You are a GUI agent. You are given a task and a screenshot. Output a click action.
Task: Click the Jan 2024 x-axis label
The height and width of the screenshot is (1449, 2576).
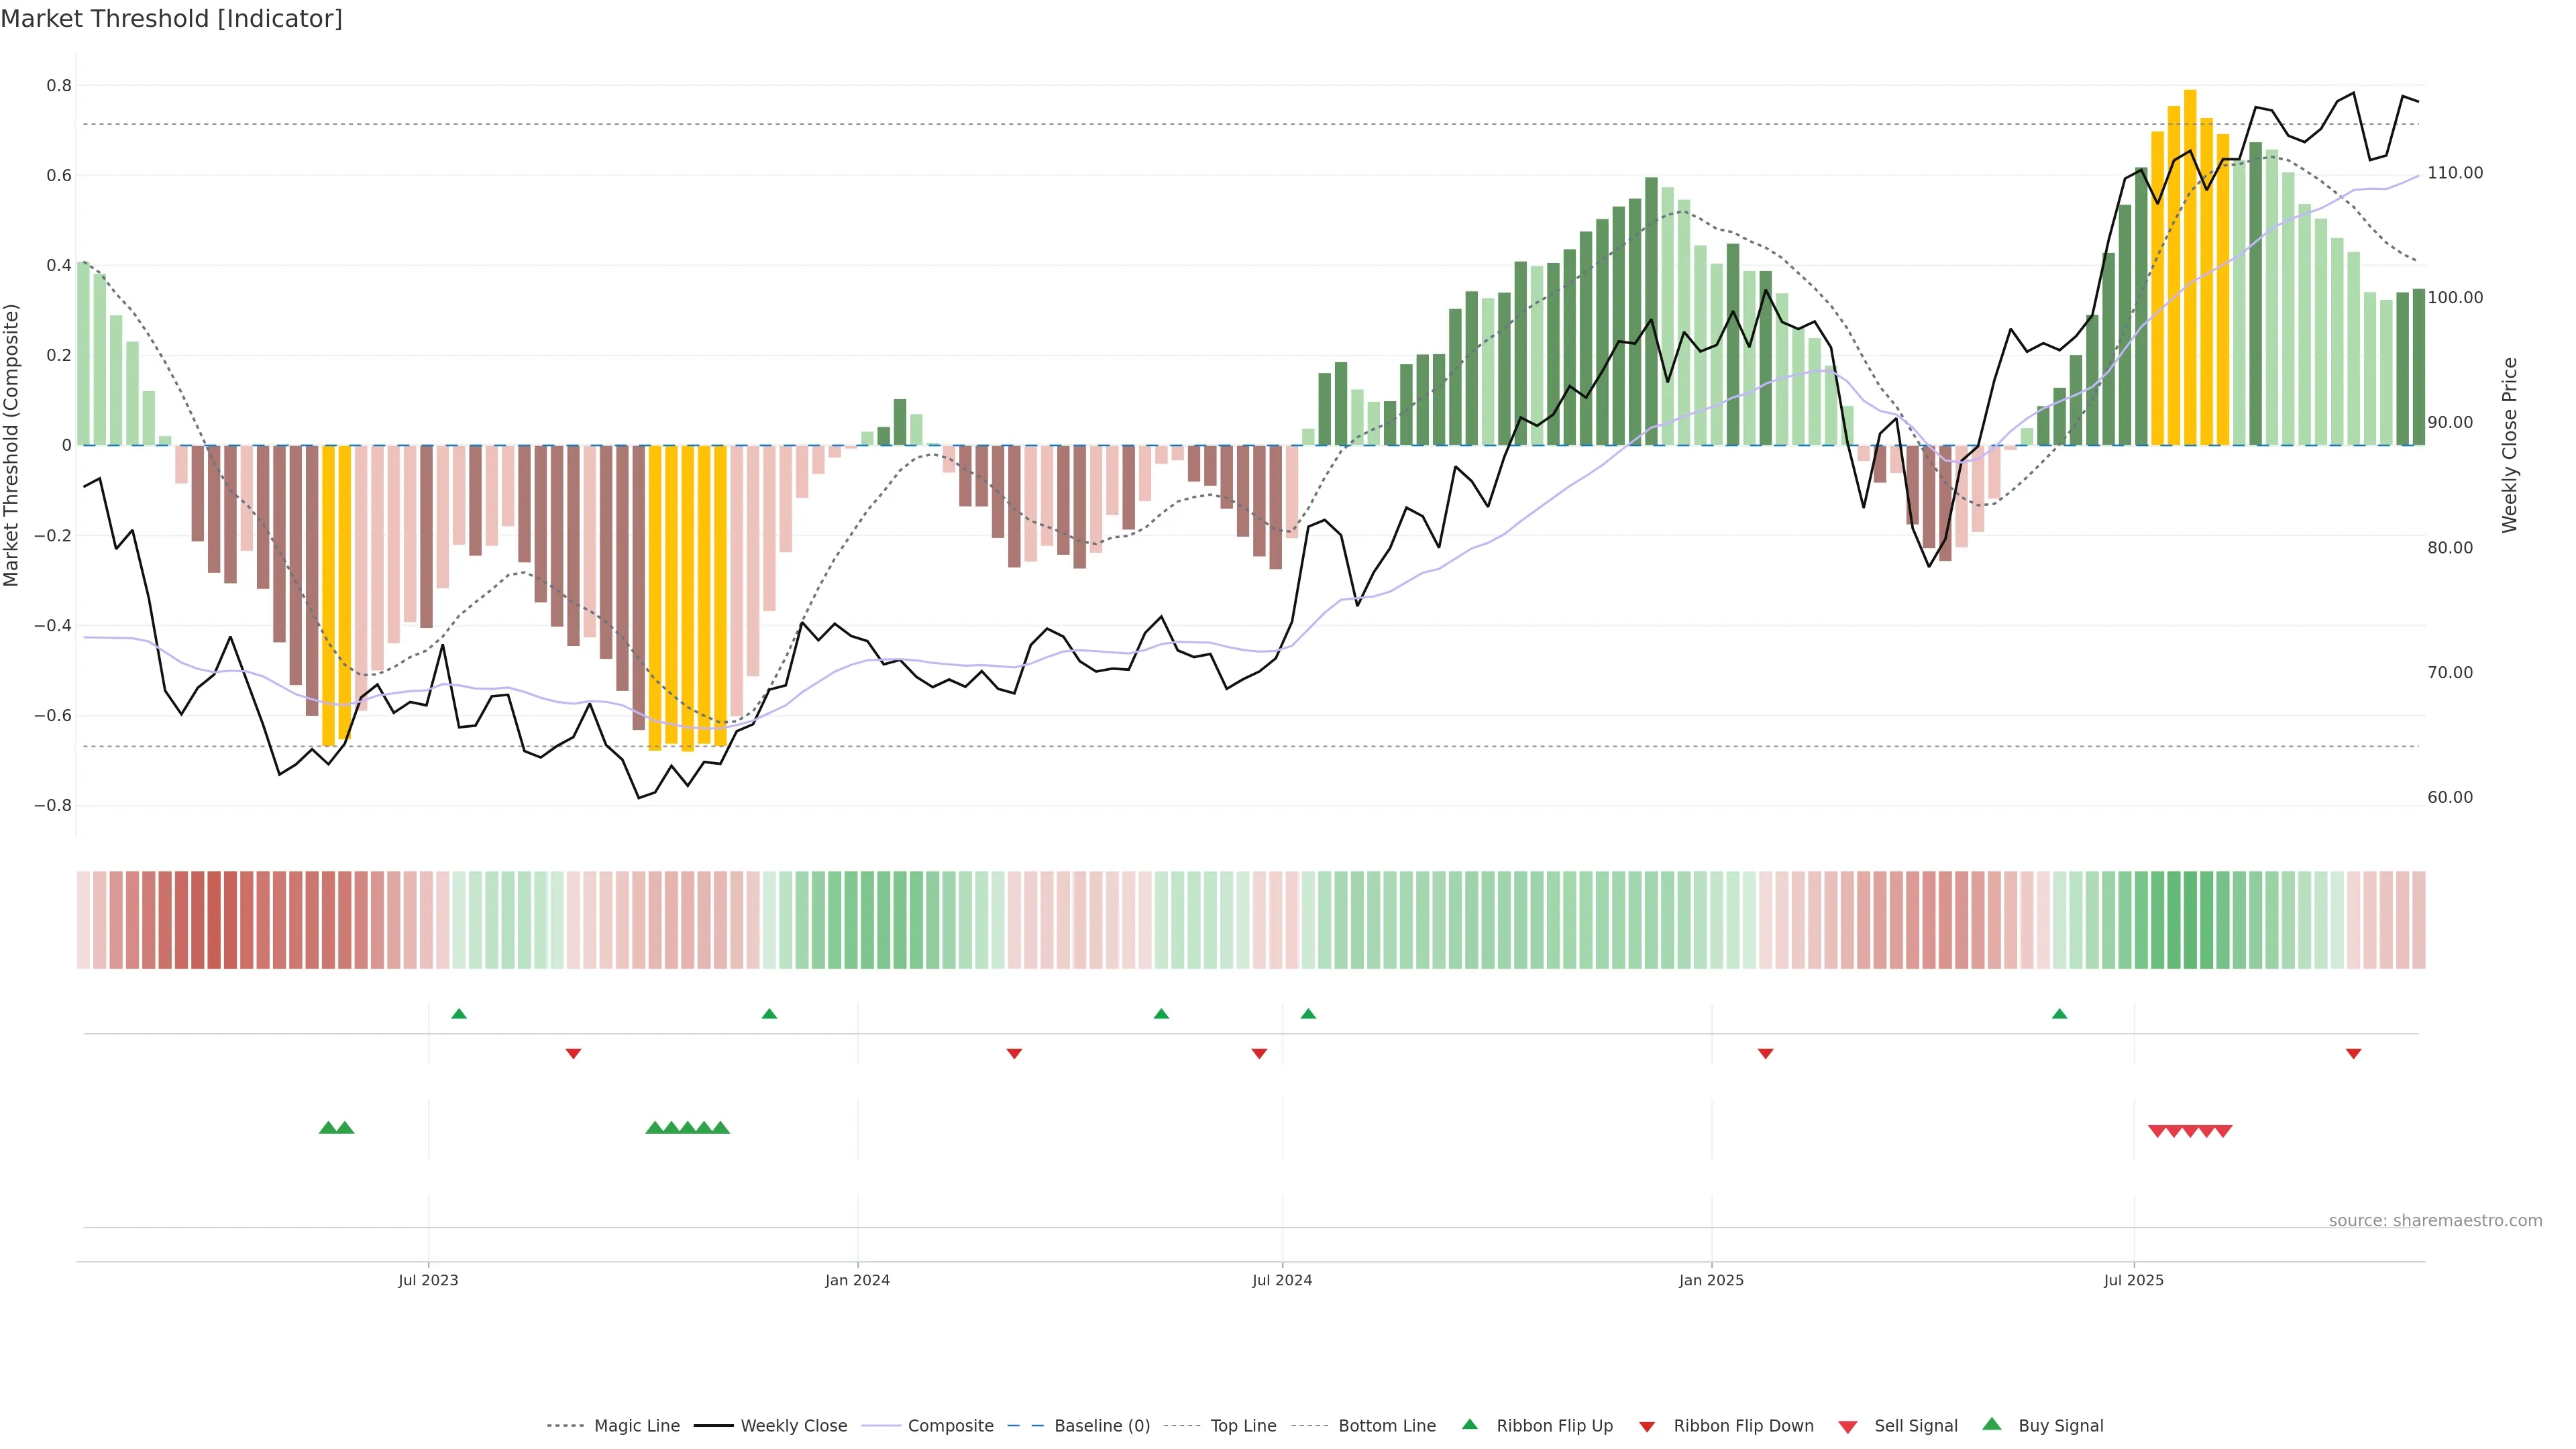(x=857, y=1280)
